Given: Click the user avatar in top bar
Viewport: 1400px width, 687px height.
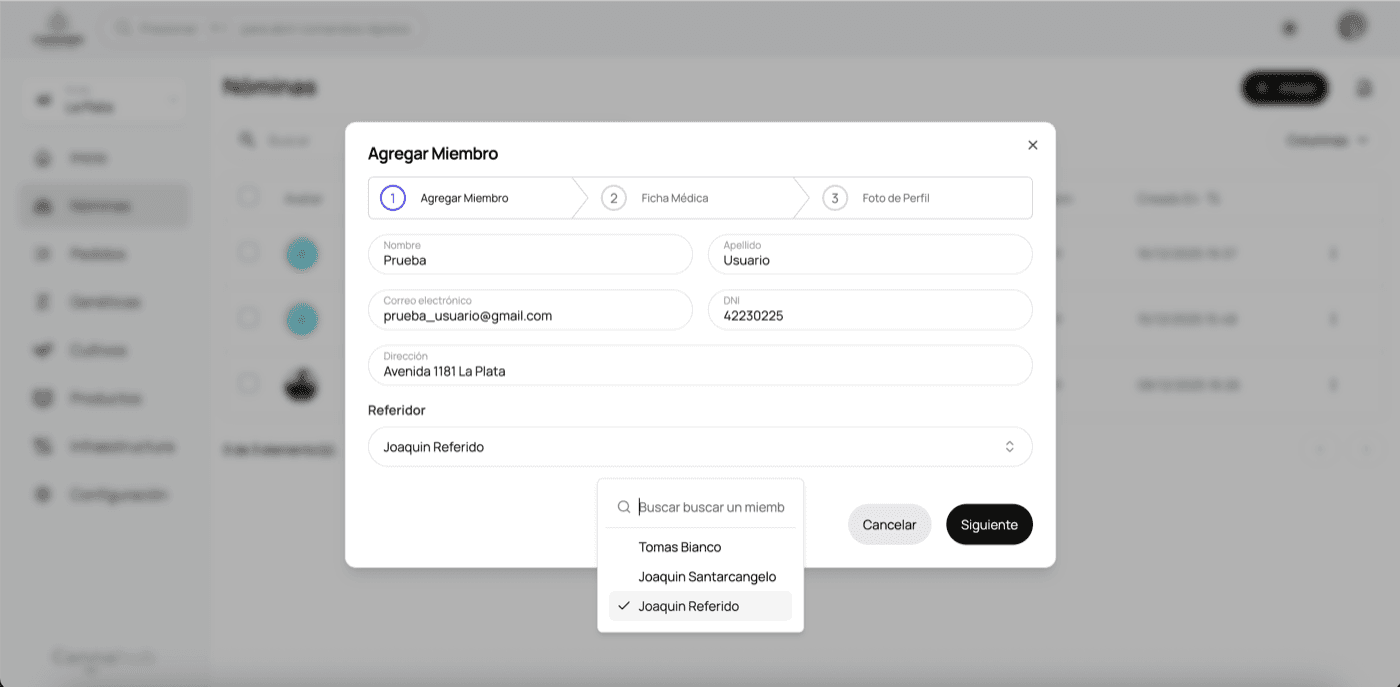Looking at the screenshot, I should [1352, 27].
